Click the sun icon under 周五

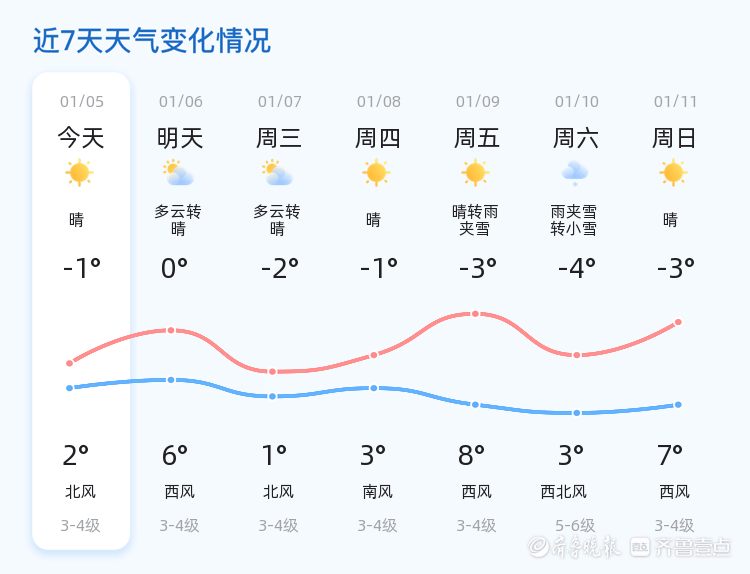click(x=475, y=173)
